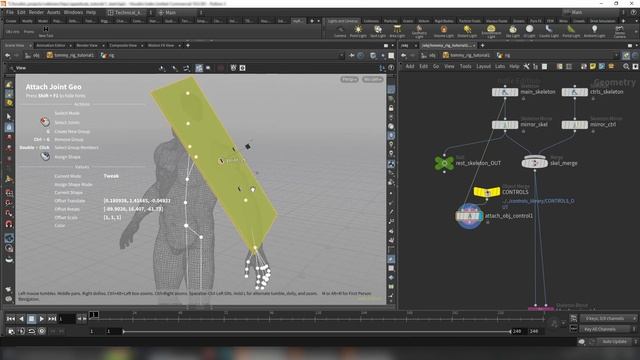Add a Portal Light from shelf
The width and height of the screenshot is (640, 360).
pos(571,31)
